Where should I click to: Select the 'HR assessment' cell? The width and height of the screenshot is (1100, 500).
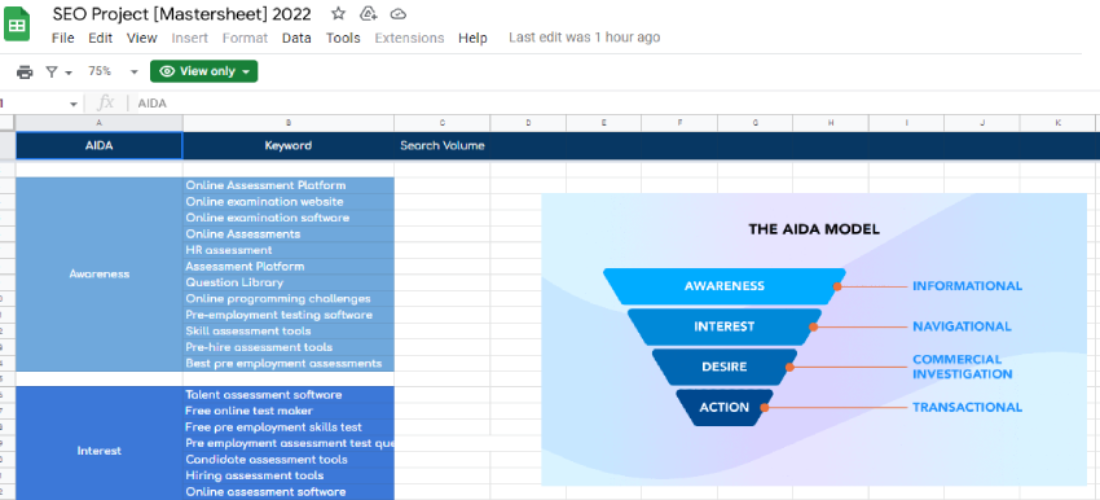pyautogui.click(x=288, y=250)
